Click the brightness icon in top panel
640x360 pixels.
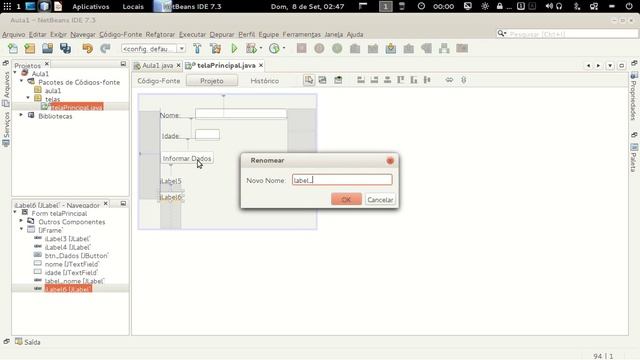coord(485,7)
